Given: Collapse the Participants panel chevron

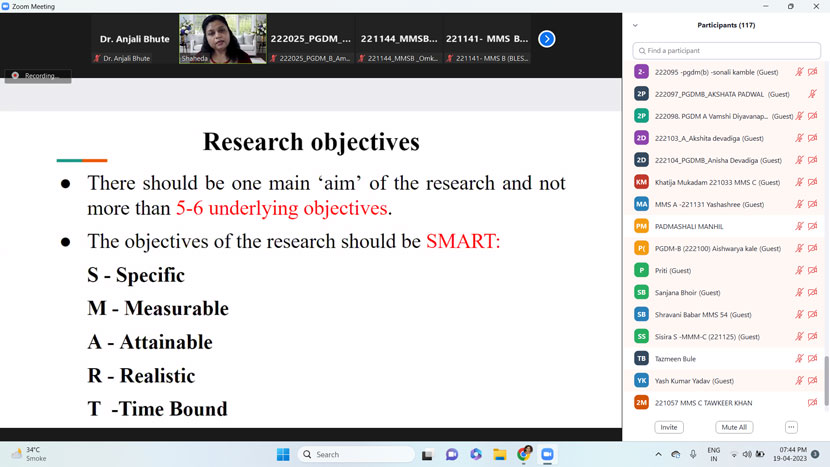Looking at the screenshot, I should (x=635, y=25).
